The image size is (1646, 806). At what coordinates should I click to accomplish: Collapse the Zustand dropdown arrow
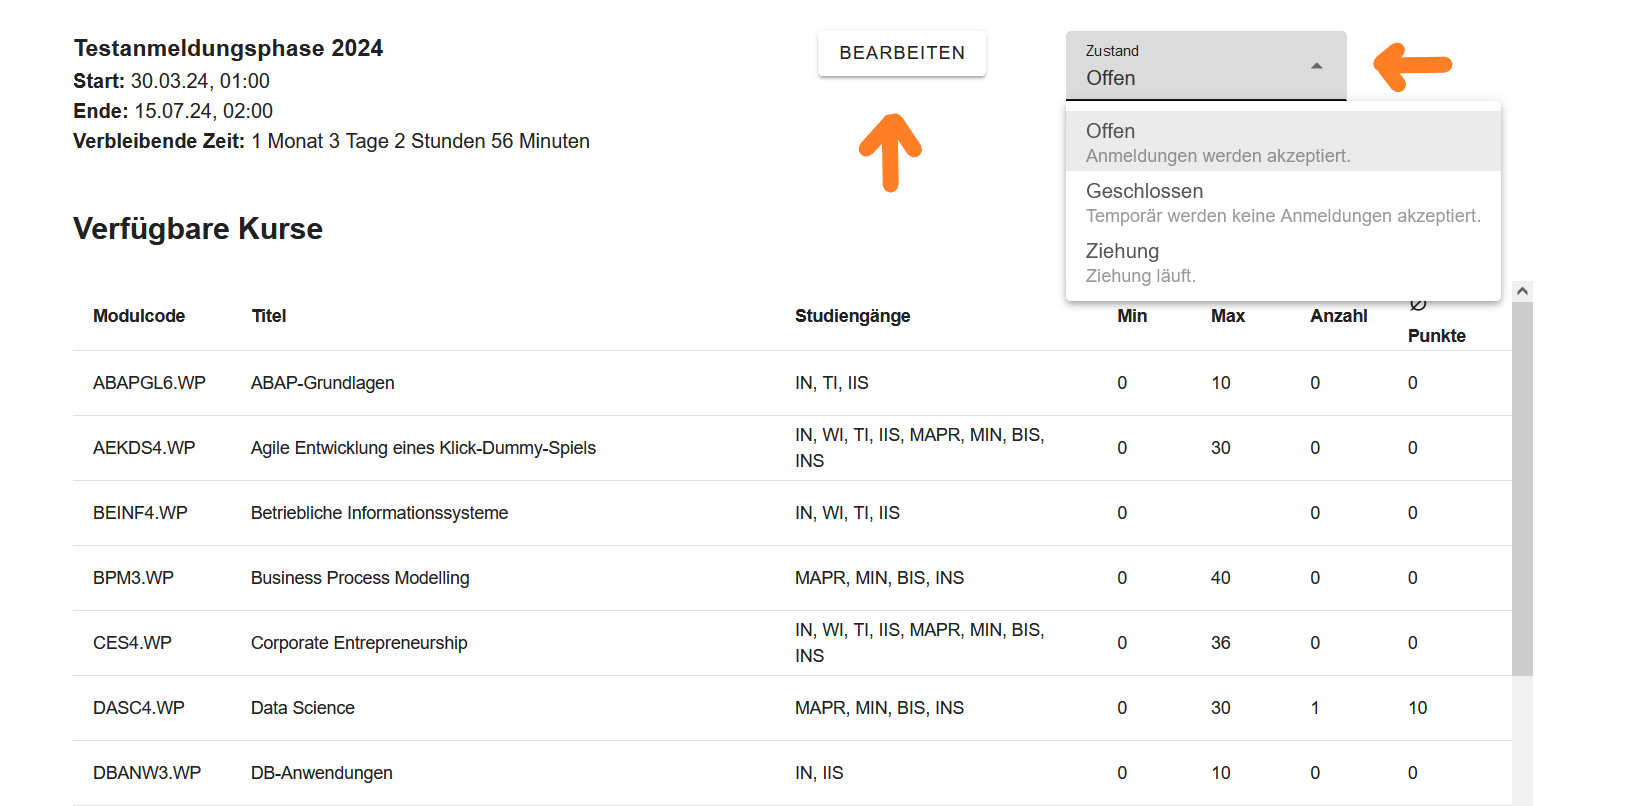(1316, 66)
